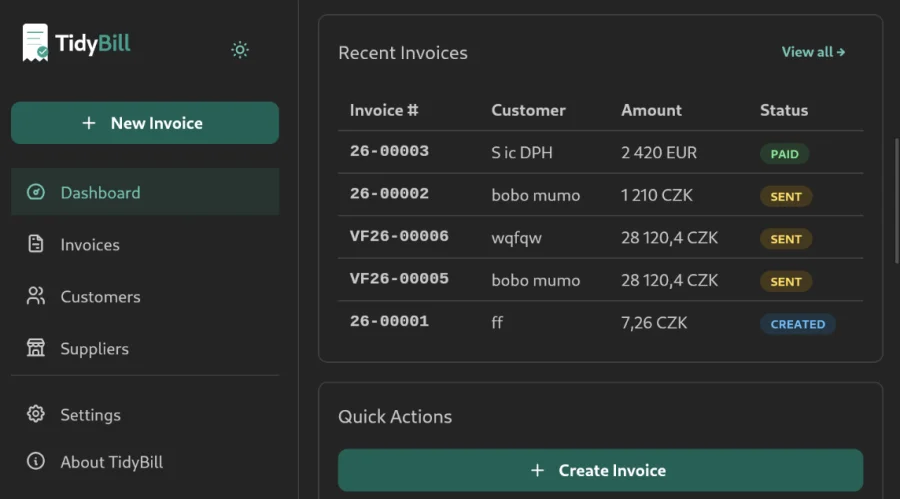Open the Suppliers section

pyautogui.click(x=145, y=348)
